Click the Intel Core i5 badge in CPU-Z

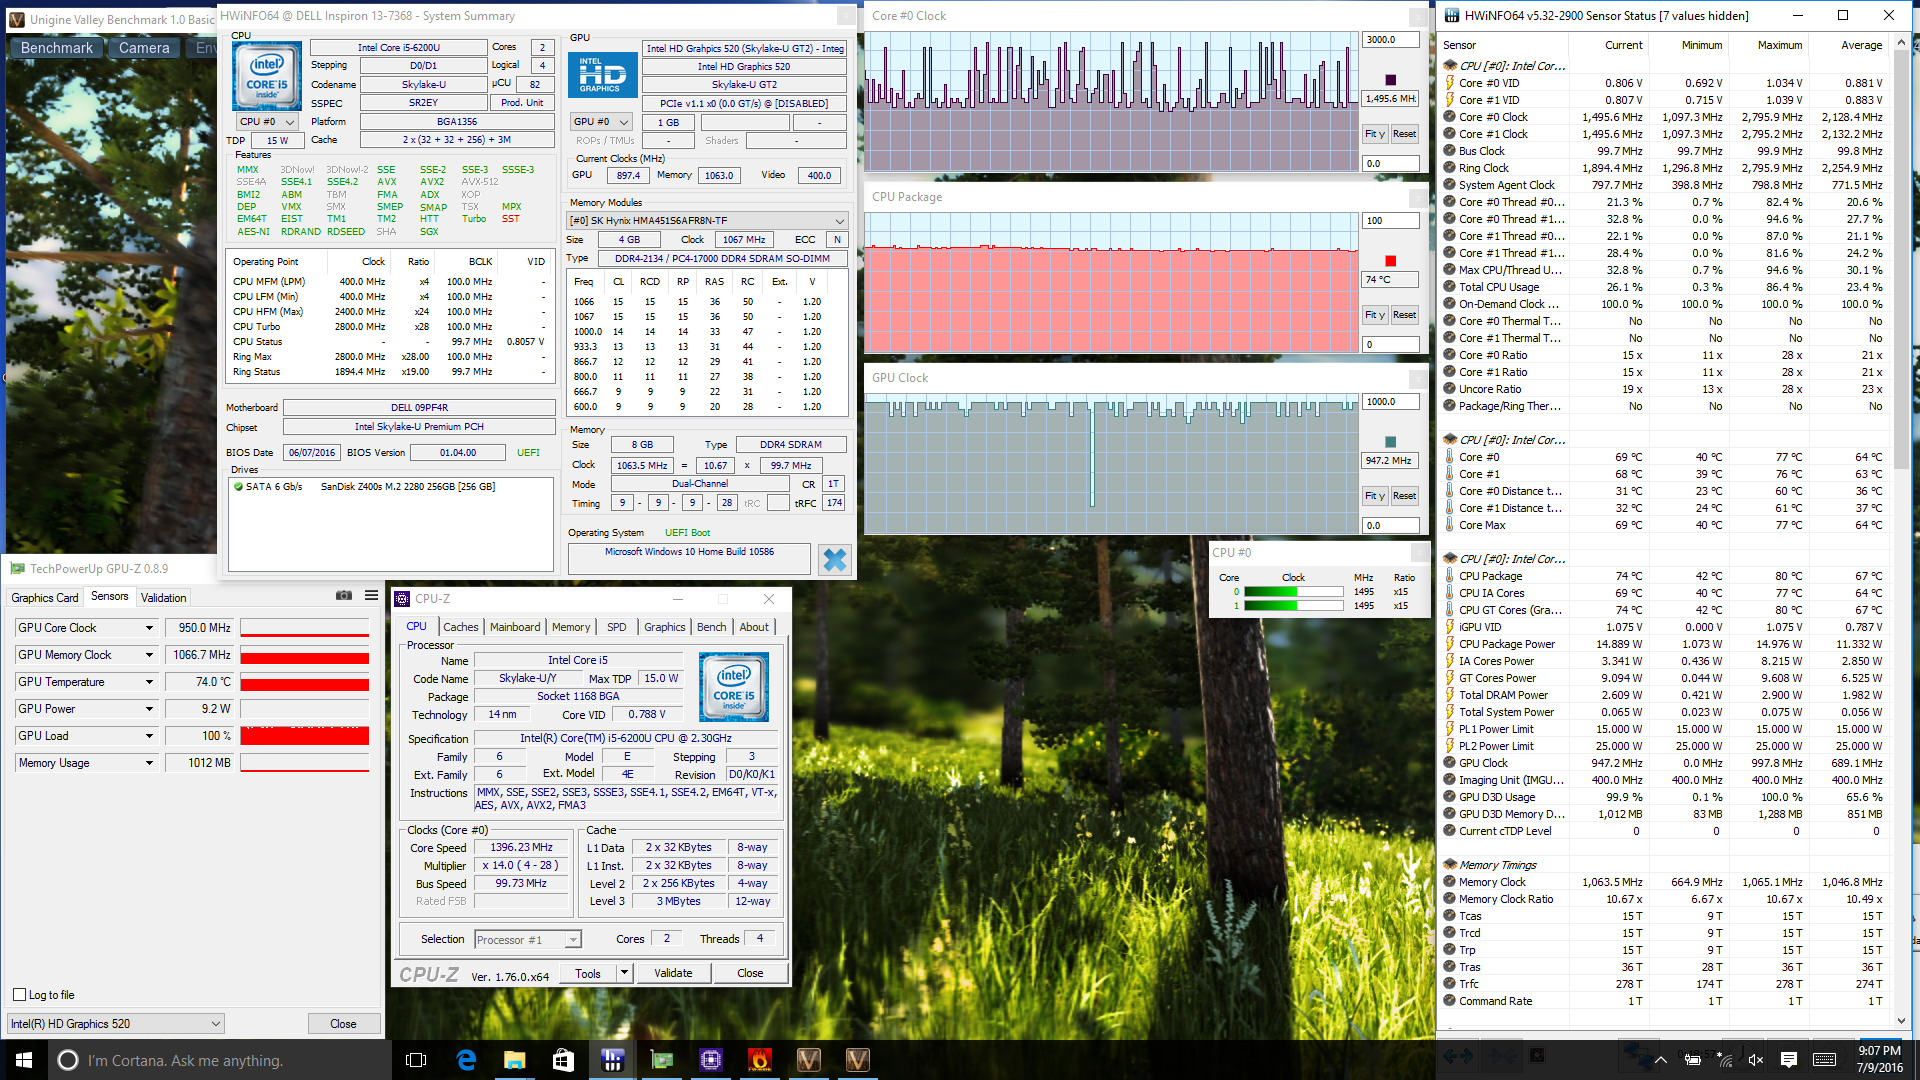(x=734, y=687)
